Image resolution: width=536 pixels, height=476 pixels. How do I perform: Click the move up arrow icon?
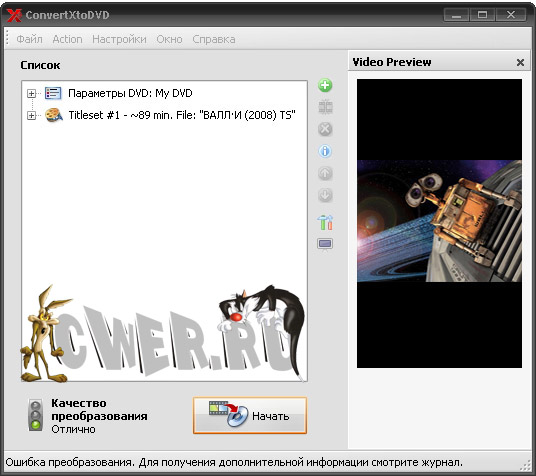pos(325,173)
